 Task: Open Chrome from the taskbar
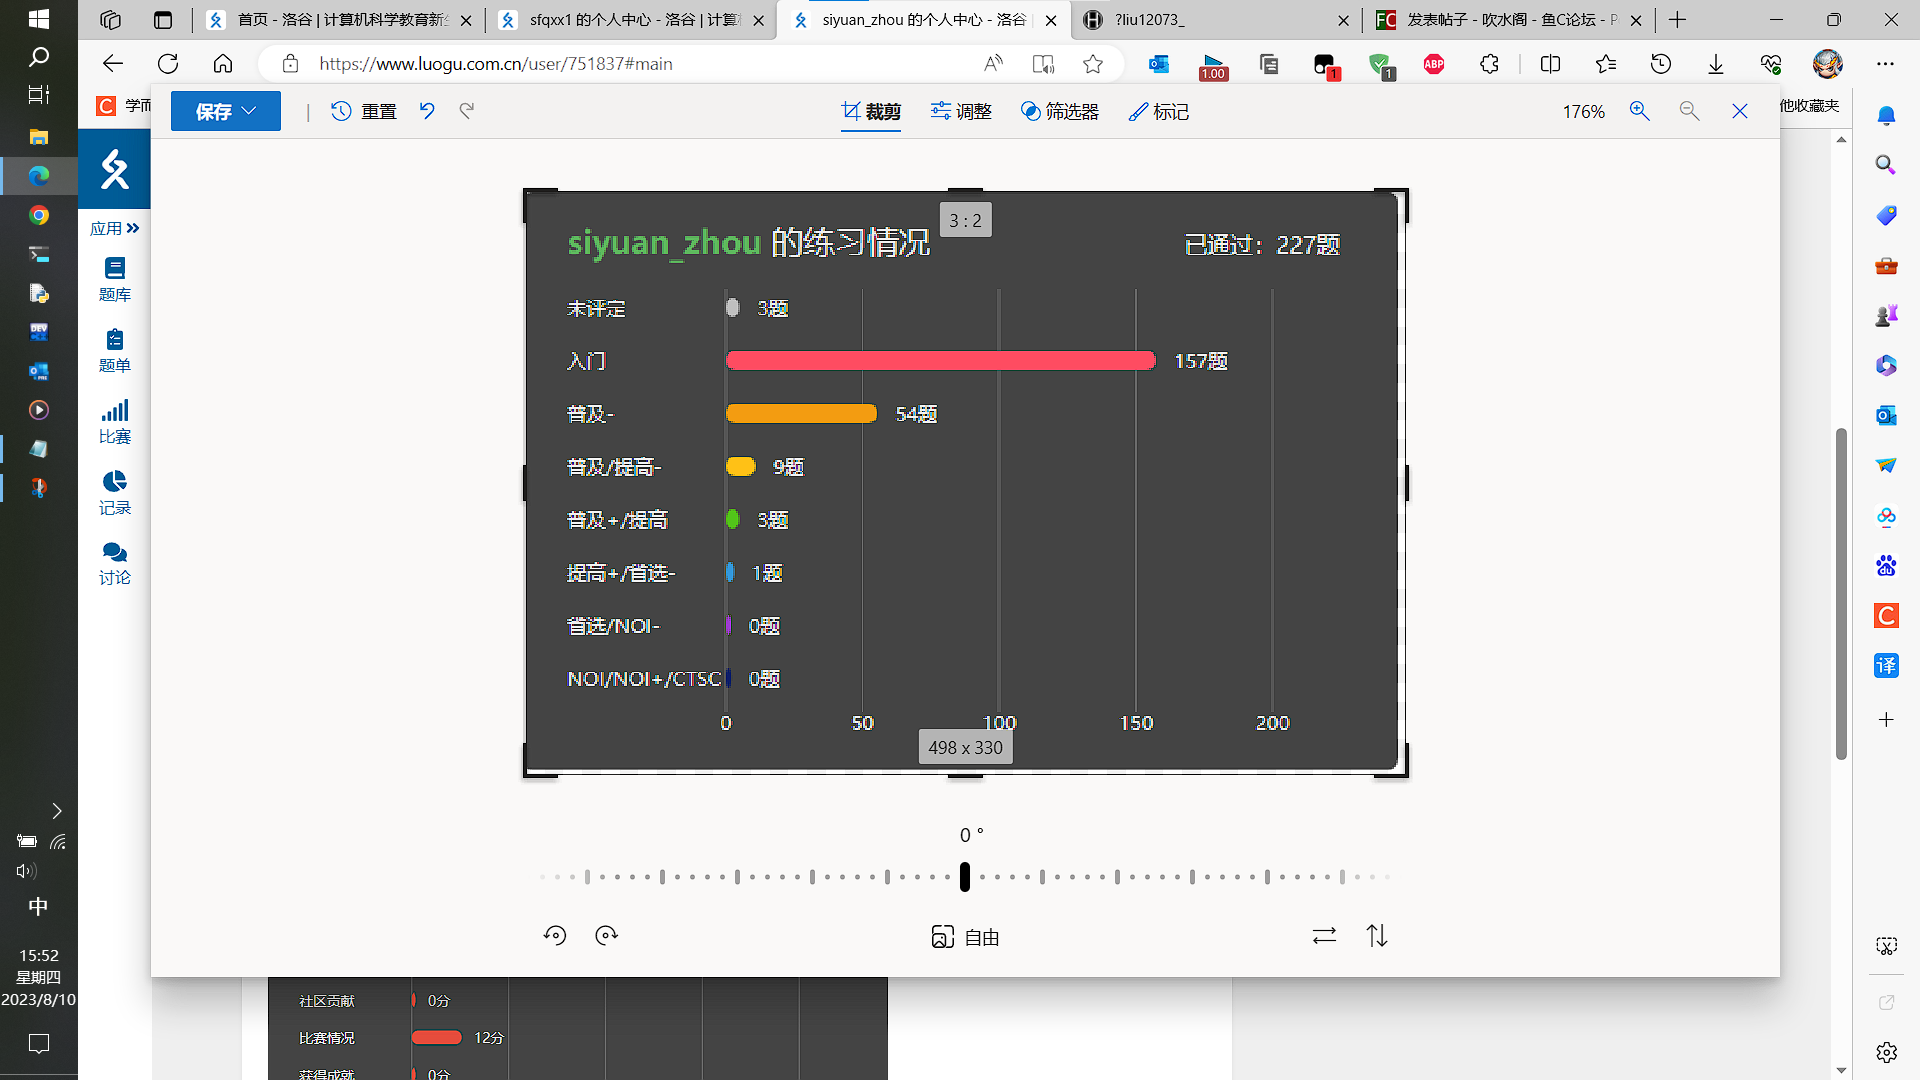39,215
